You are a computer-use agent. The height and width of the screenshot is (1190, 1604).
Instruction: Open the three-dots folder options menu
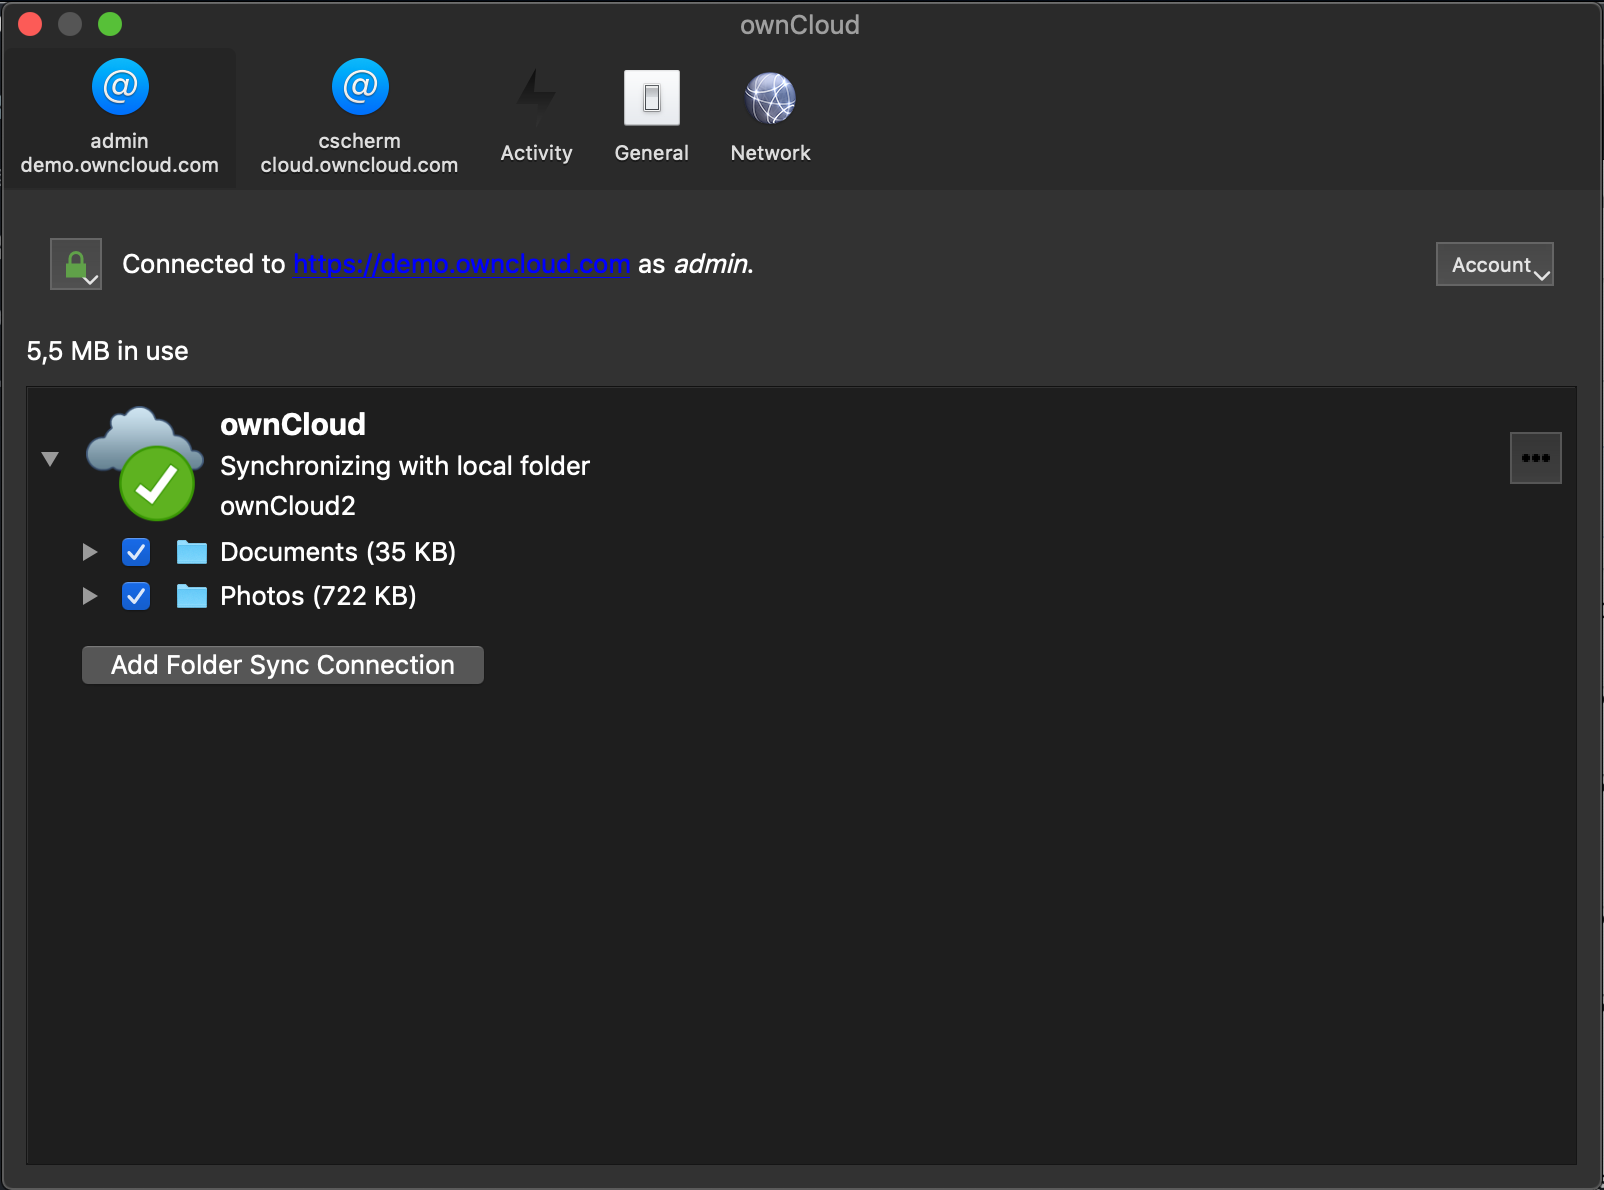pos(1535,458)
